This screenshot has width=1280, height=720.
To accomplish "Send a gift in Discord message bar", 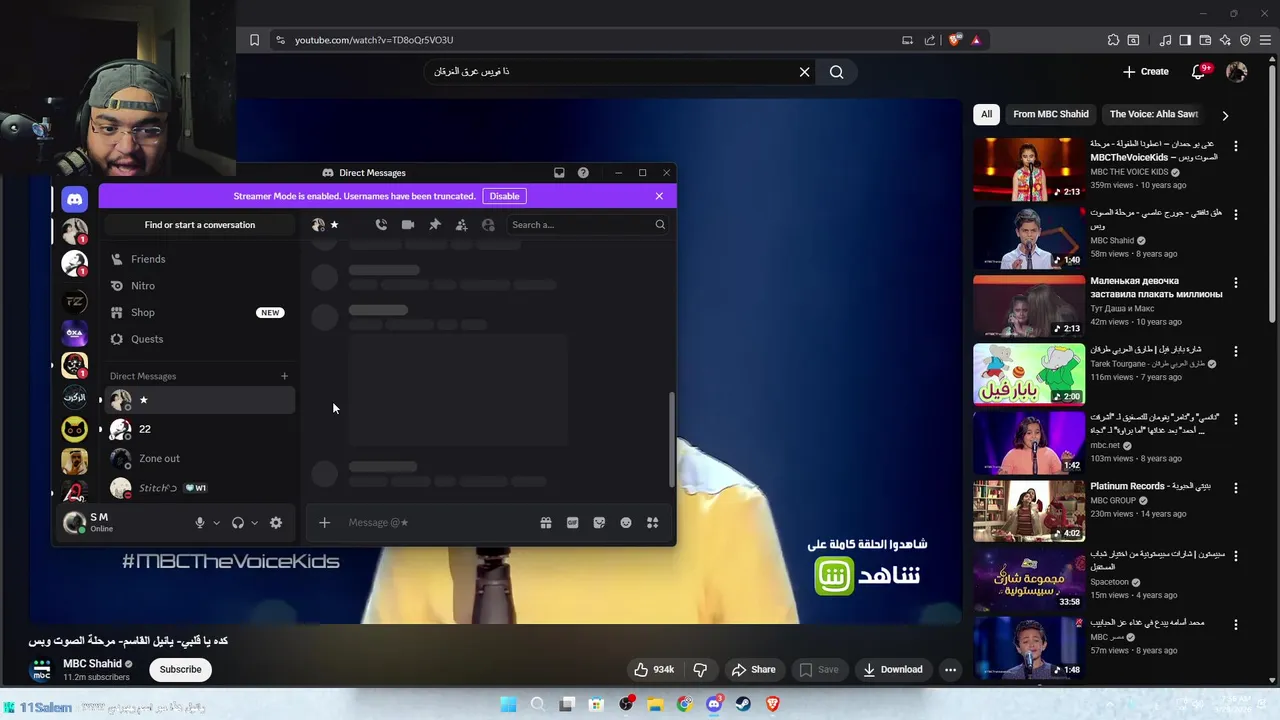I will [546, 522].
